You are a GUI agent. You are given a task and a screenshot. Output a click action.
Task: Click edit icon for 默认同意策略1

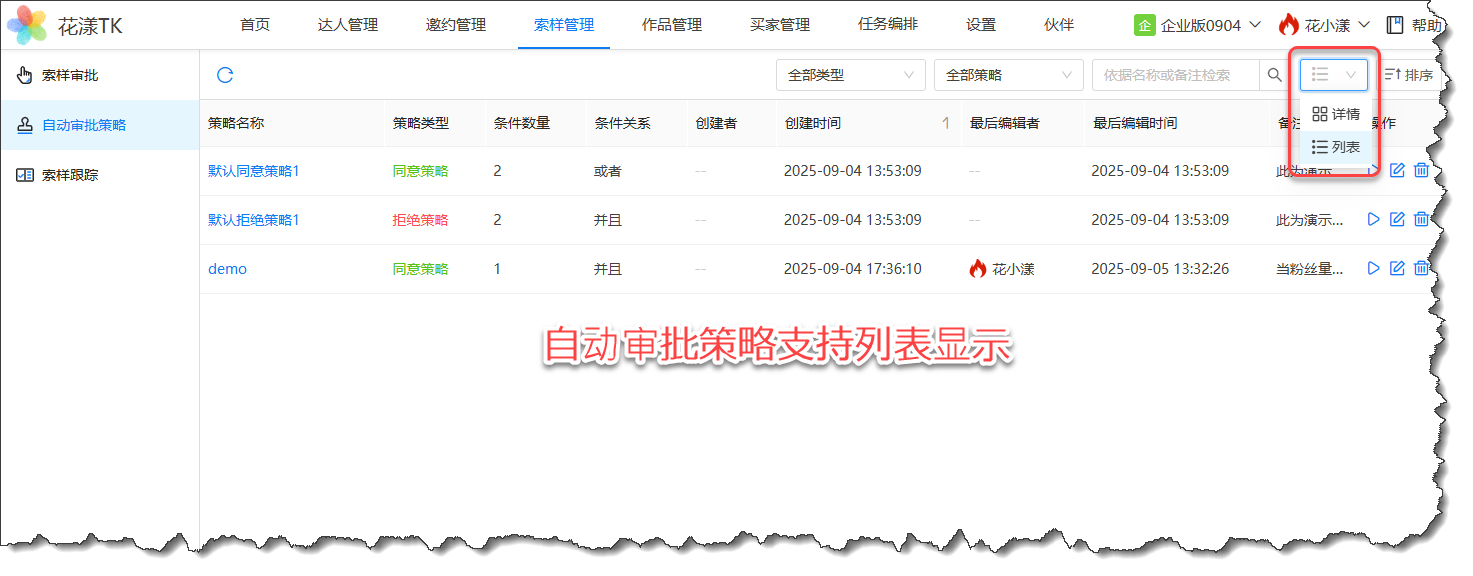[1397, 171]
